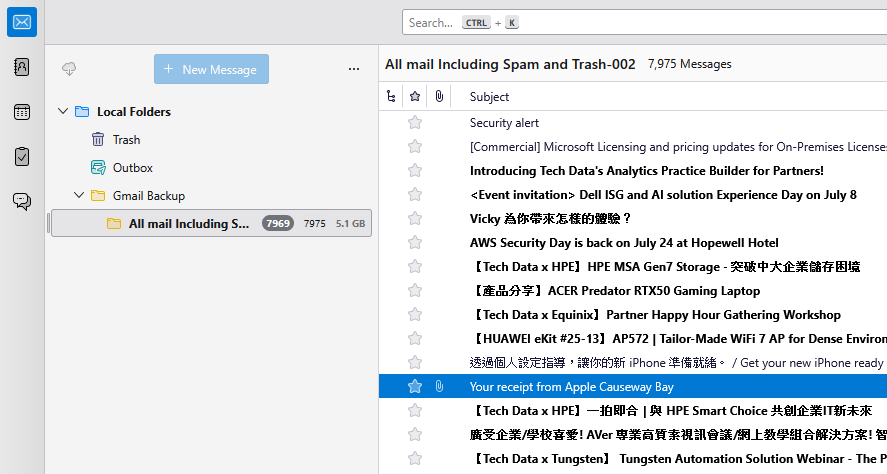Star the Tungsten Automation Webinar message
This screenshot has height=474, width=887.
click(415, 458)
